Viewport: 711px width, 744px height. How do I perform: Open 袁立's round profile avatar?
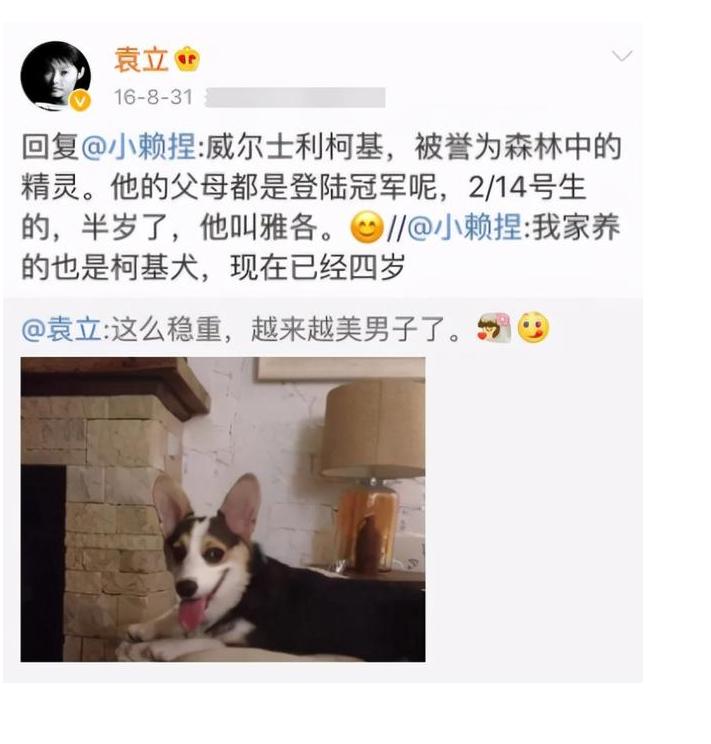point(56,76)
